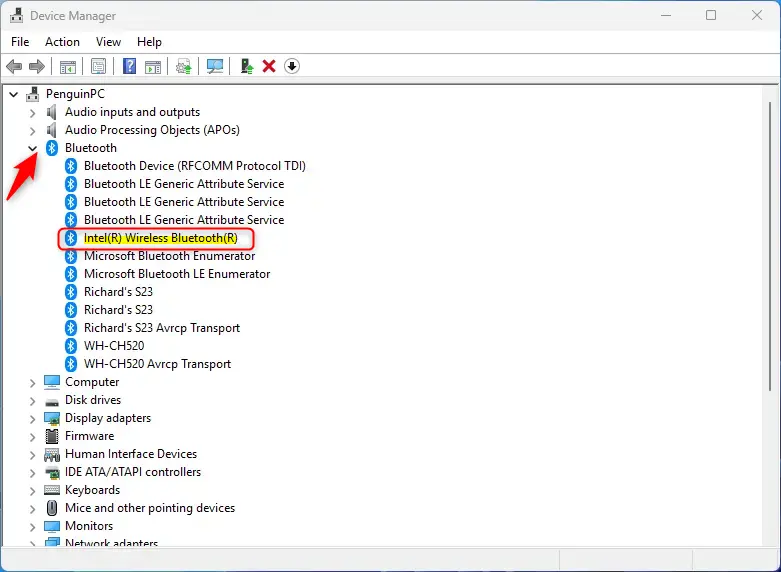Click Audio inputs and outputs speaker icon
The image size is (781, 572).
51,112
